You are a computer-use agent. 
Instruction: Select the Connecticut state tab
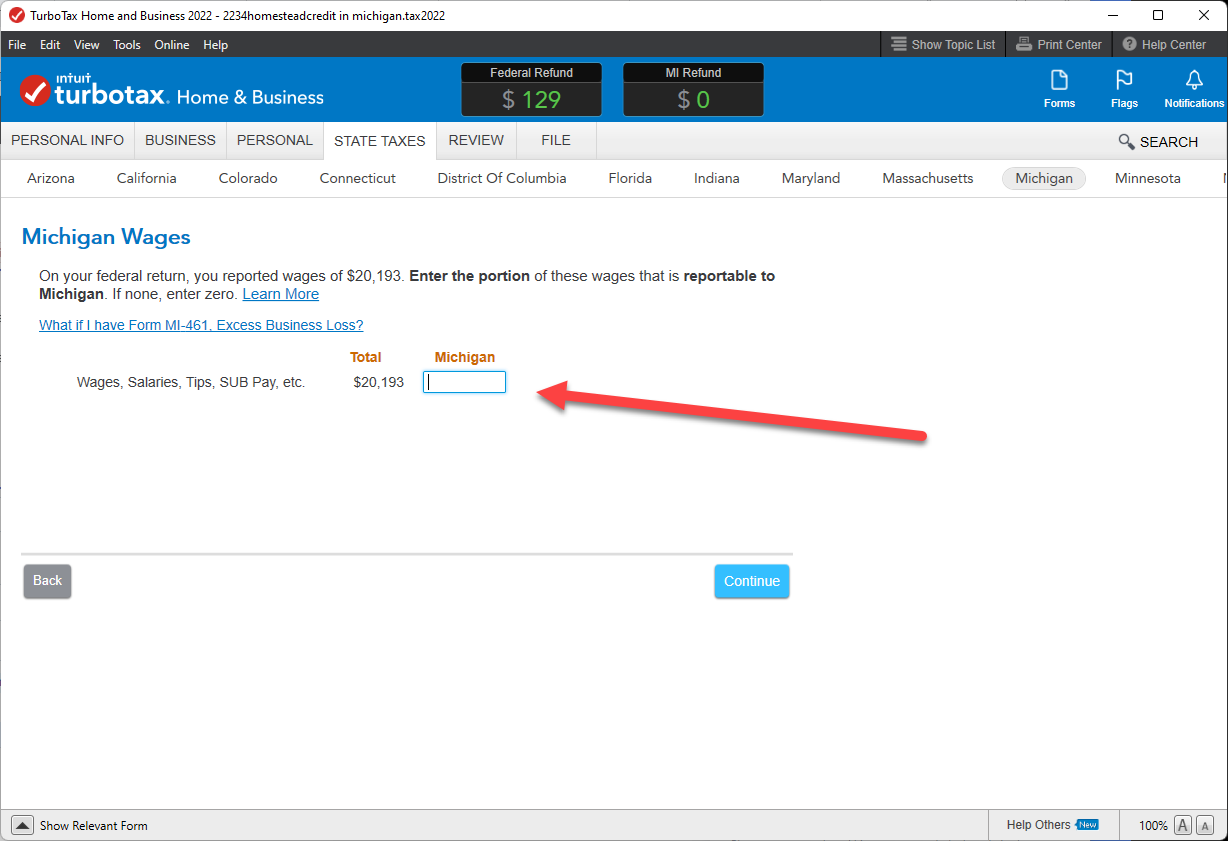(358, 178)
